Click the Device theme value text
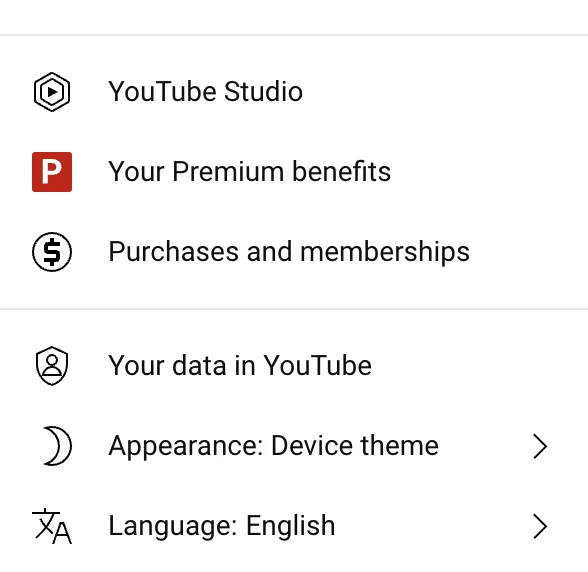The image size is (588, 572). click(355, 446)
